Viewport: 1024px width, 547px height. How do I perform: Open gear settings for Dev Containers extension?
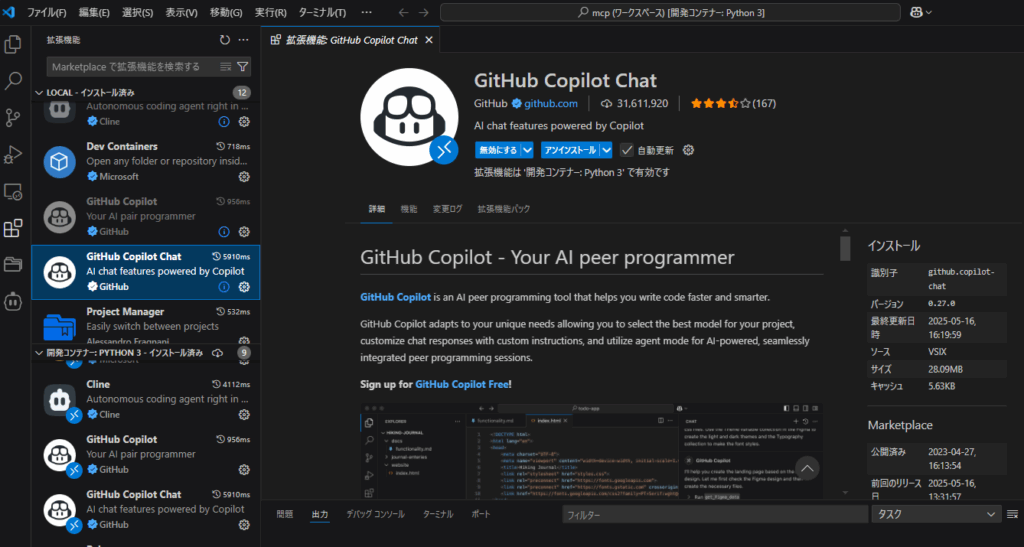[244, 176]
